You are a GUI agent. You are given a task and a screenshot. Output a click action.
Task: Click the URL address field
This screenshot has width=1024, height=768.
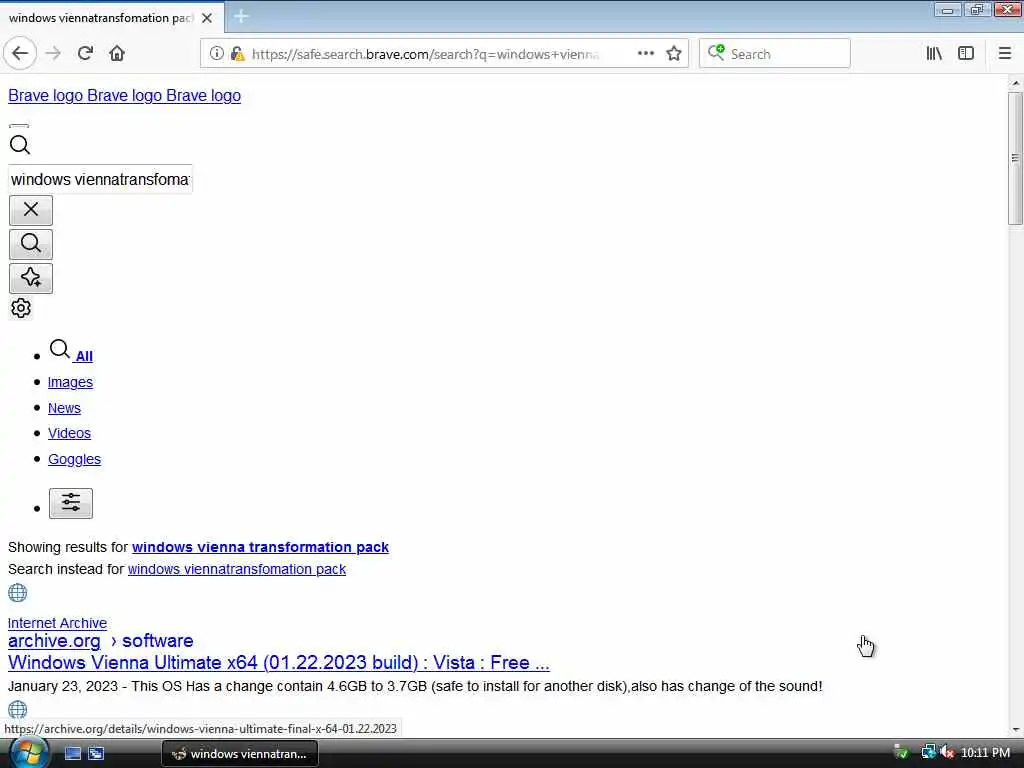pos(425,54)
